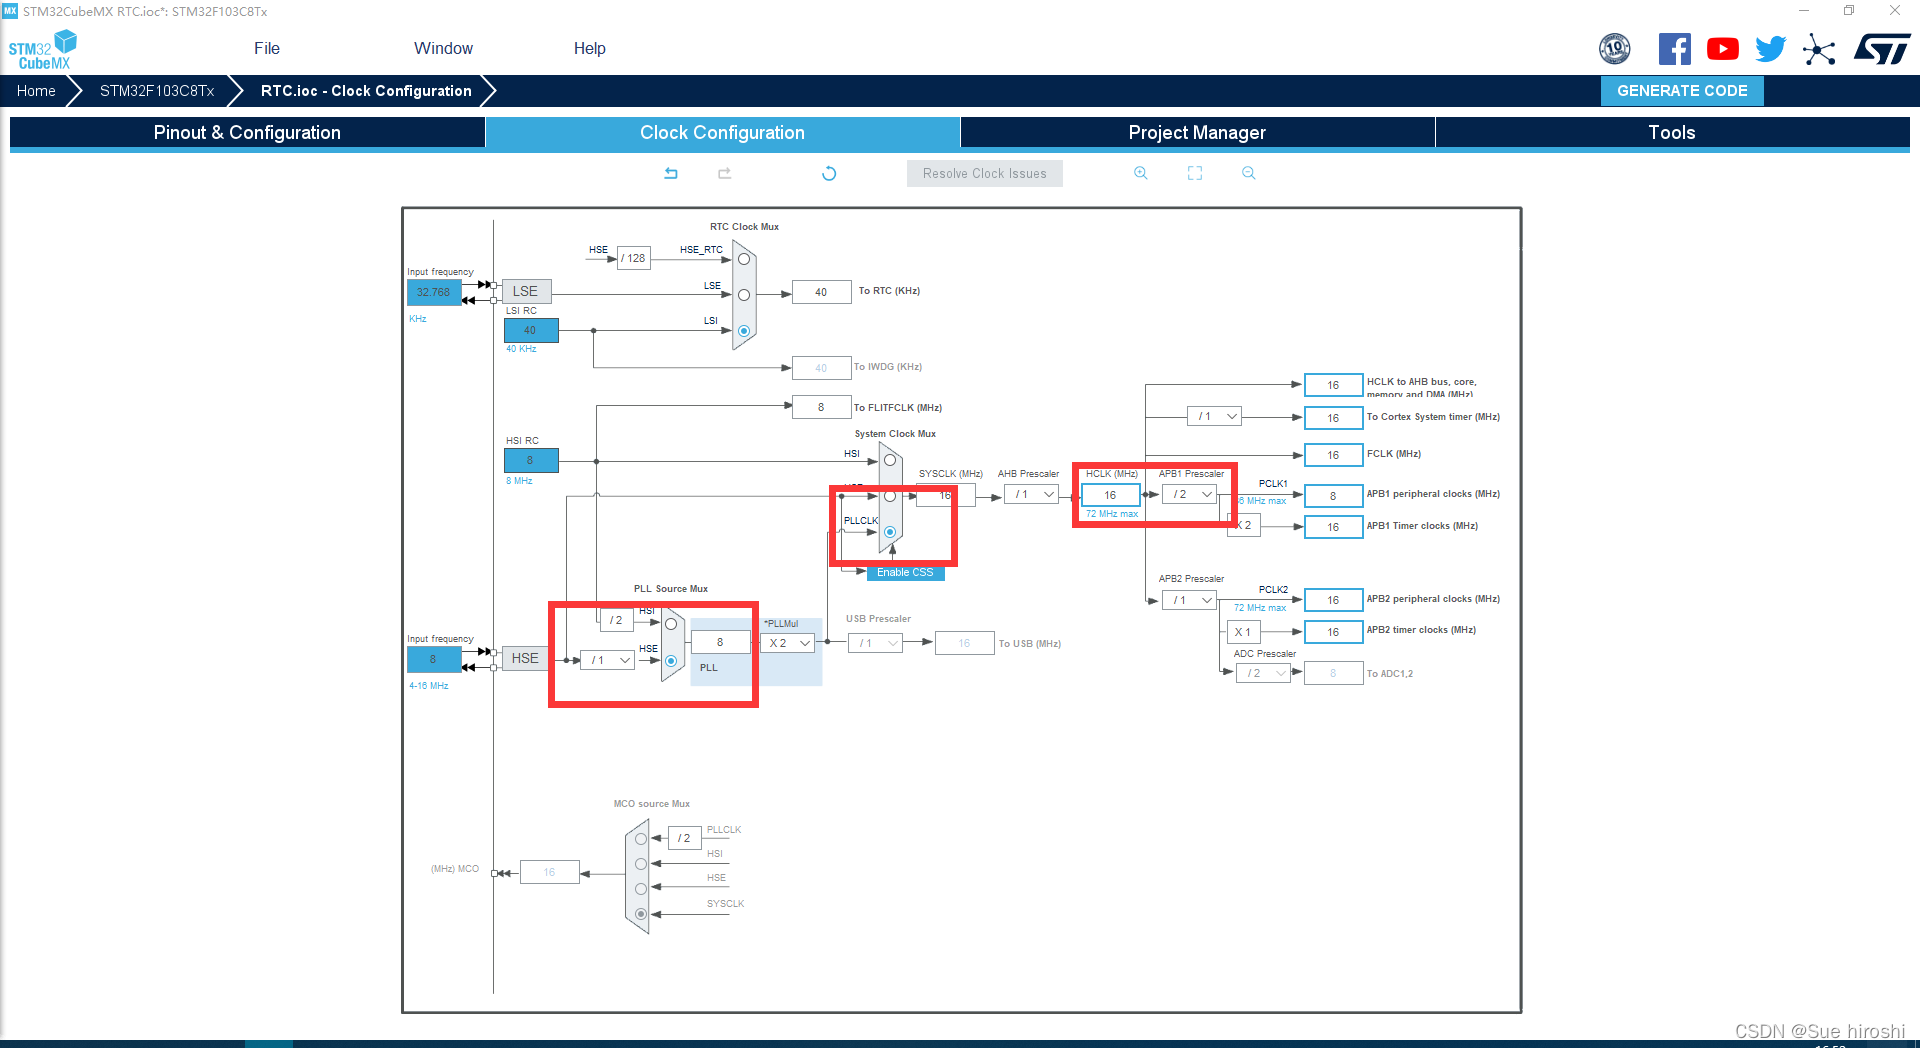The image size is (1920, 1048).
Task: Click the HCLK (MHz) value field
Action: coord(1110,495)
